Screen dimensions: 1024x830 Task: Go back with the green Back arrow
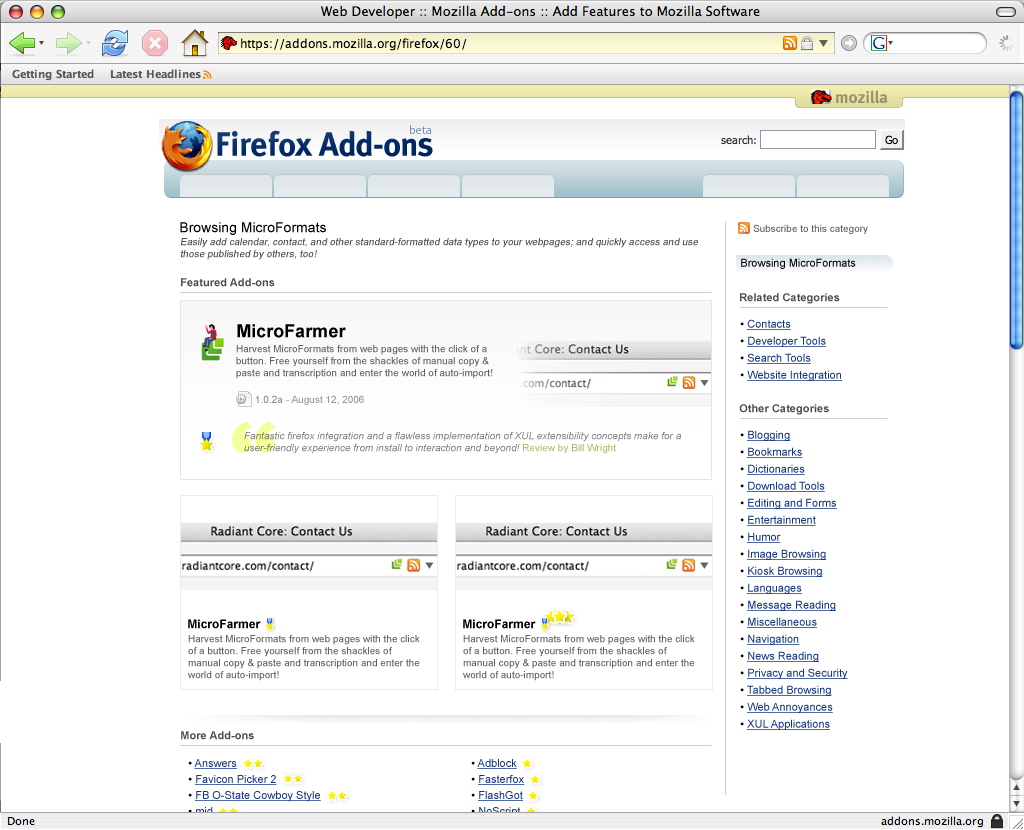(22, 43)
